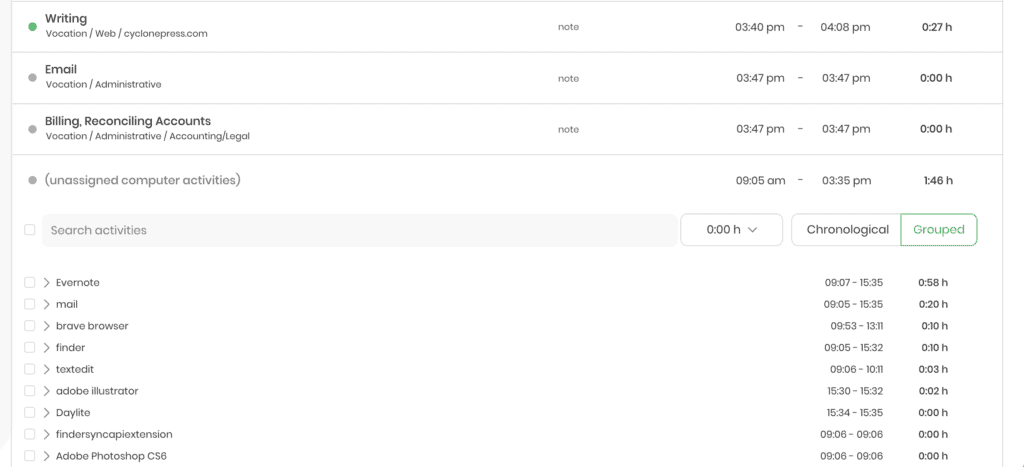Click the gray dot beside Billing, Reconciling Accounts
The height and width of the screenshot is (467, 1024).
[32, 129]
